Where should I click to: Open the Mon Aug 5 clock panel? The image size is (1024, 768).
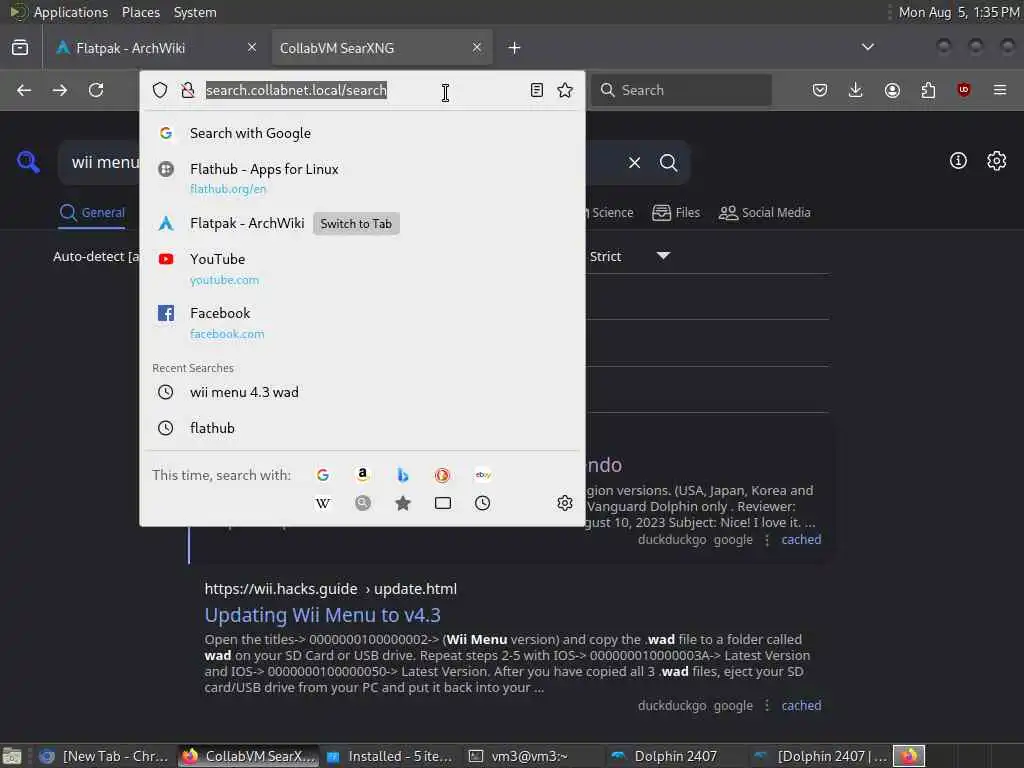pyautogui.click(x=959, y=12)
